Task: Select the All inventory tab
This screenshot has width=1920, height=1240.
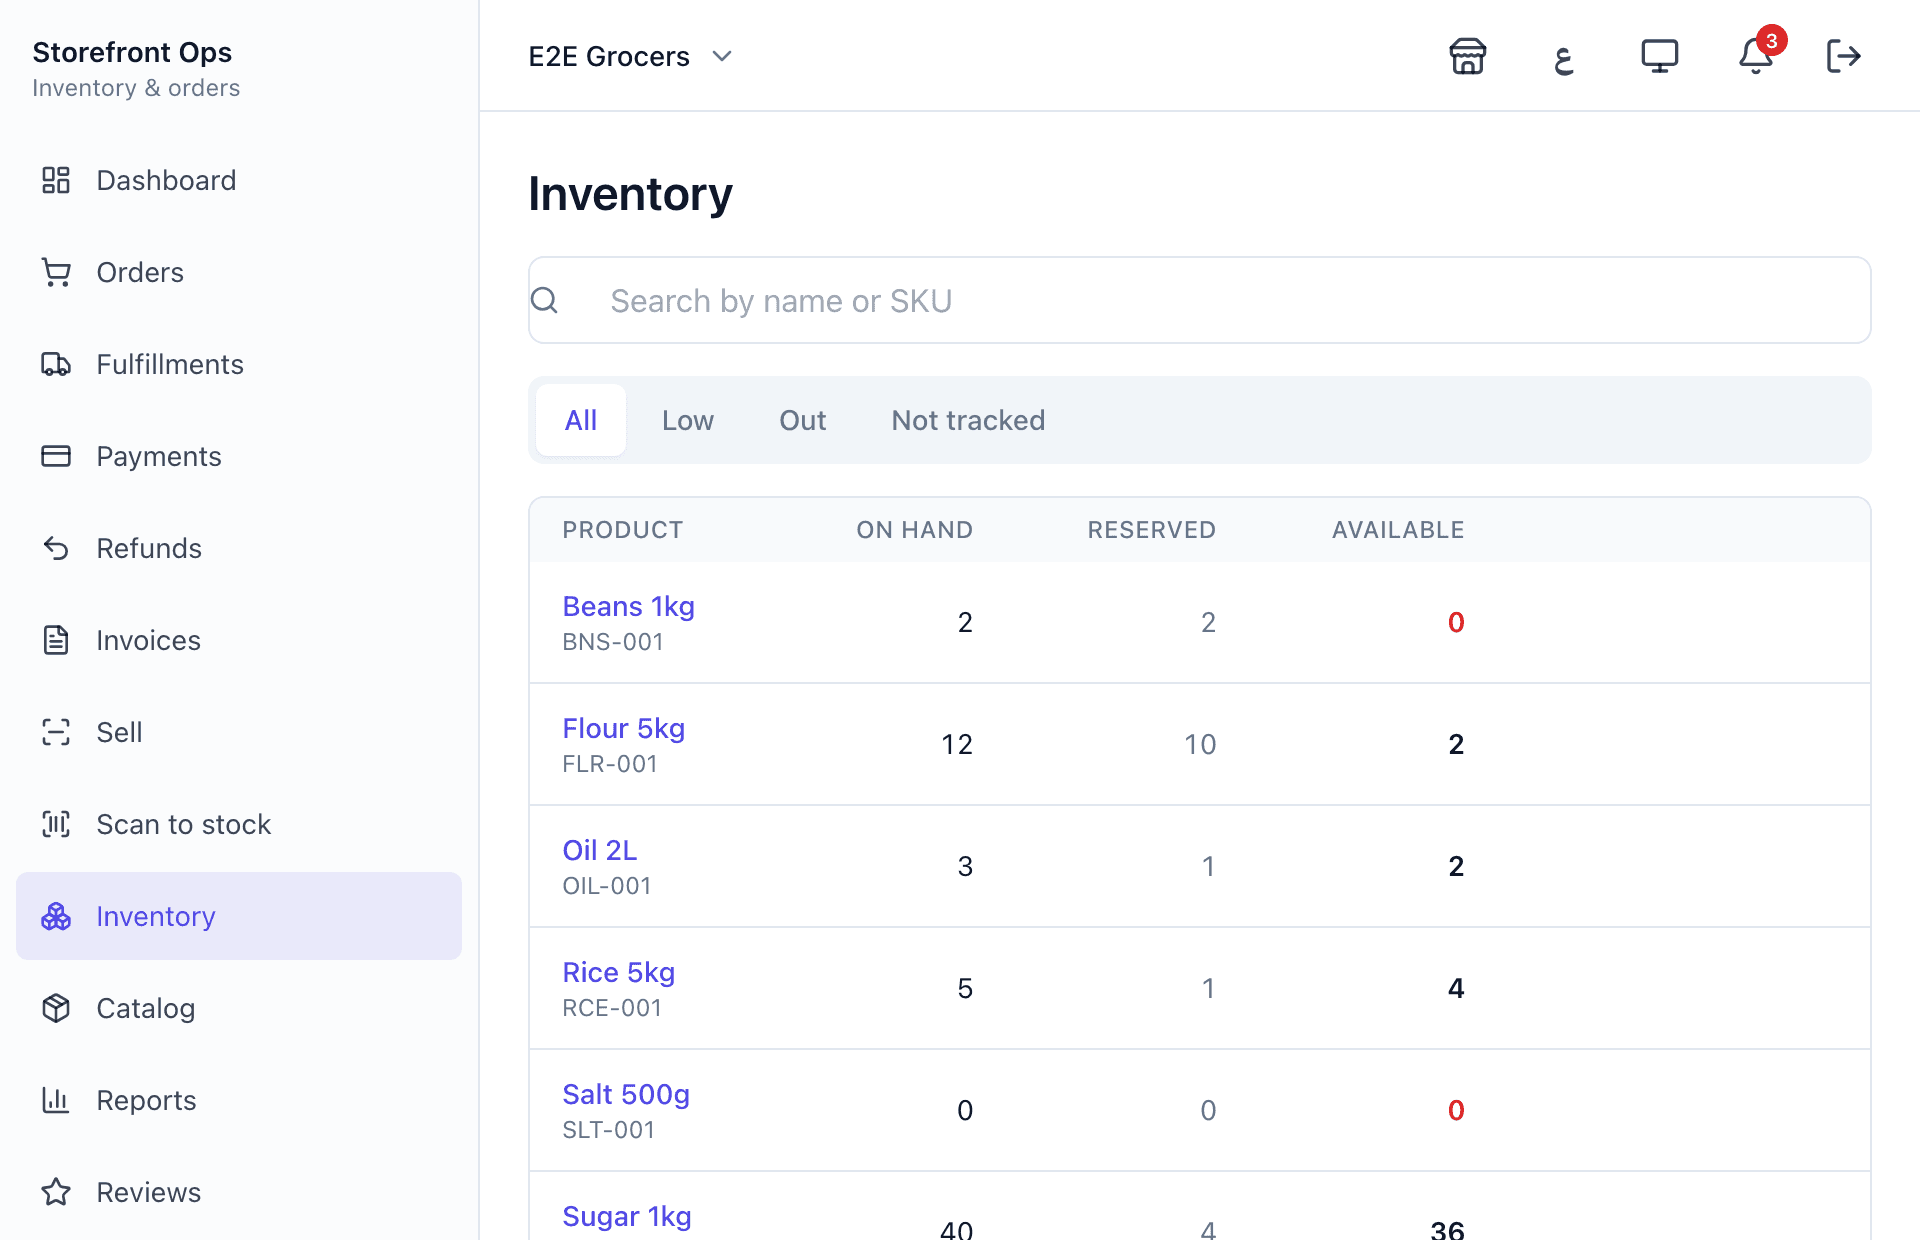Action: coord(581,420)
